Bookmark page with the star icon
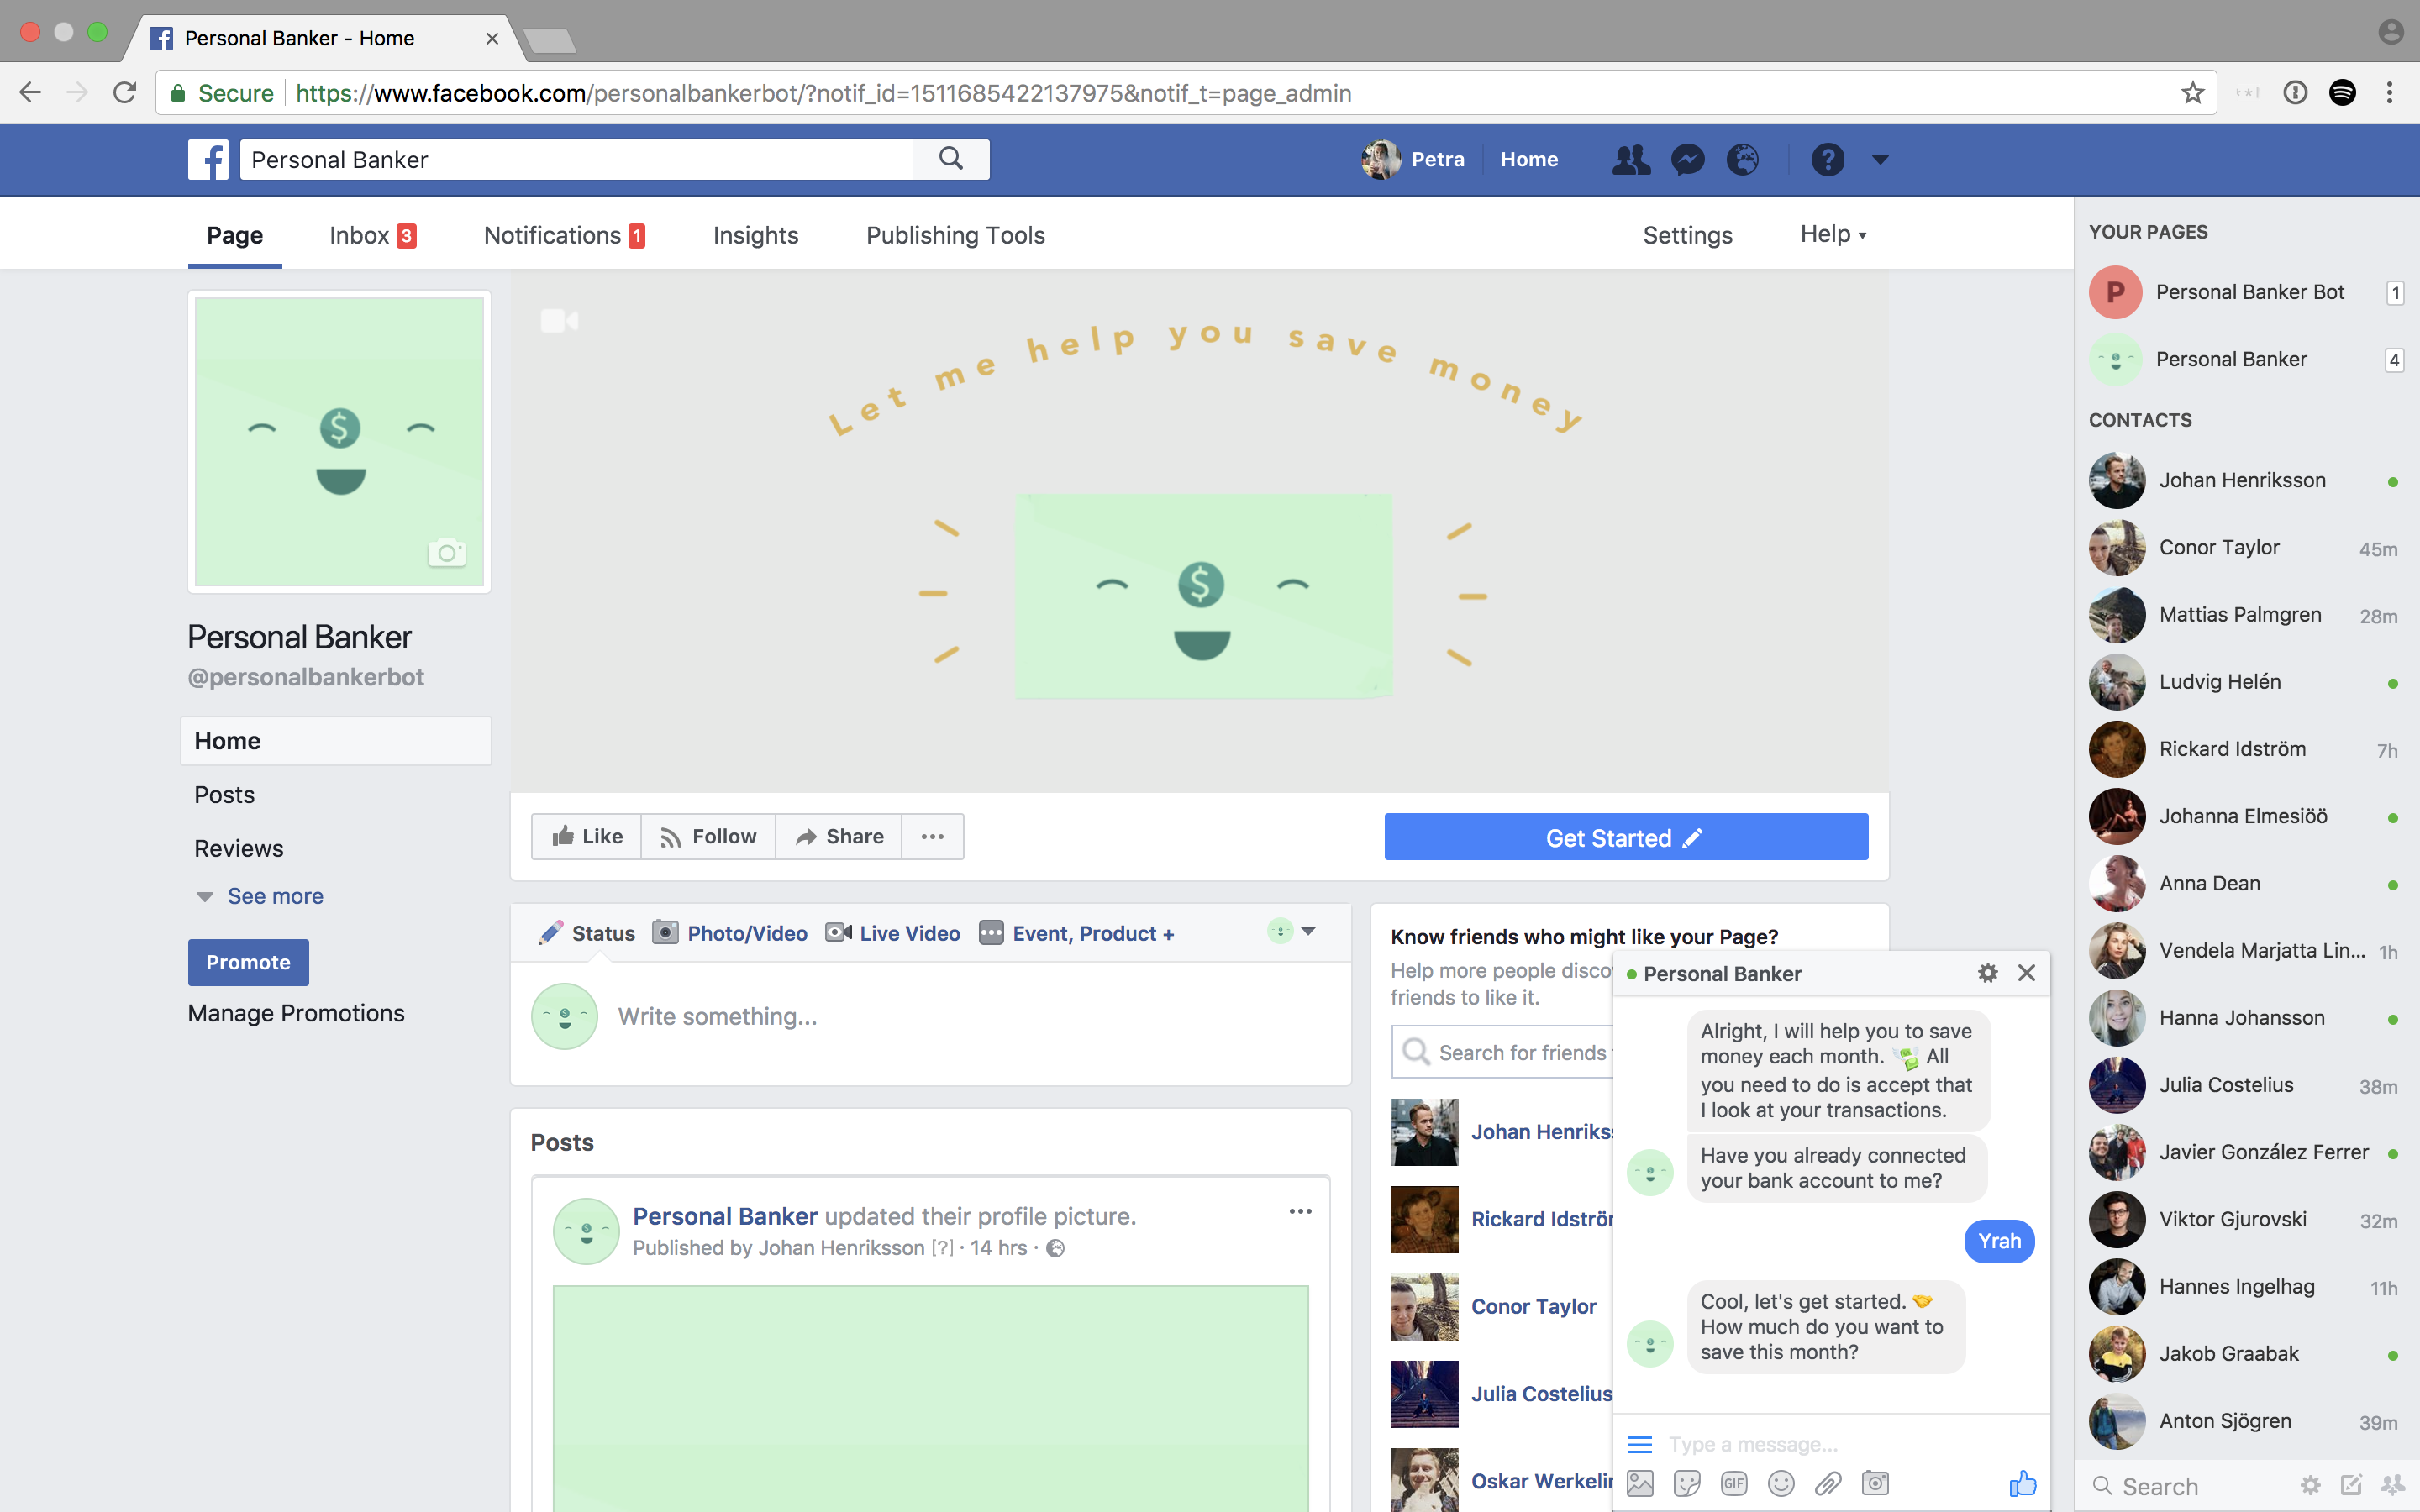Image resolution: width=2420 pixels, height=1512 pixels. [2192, 93]
